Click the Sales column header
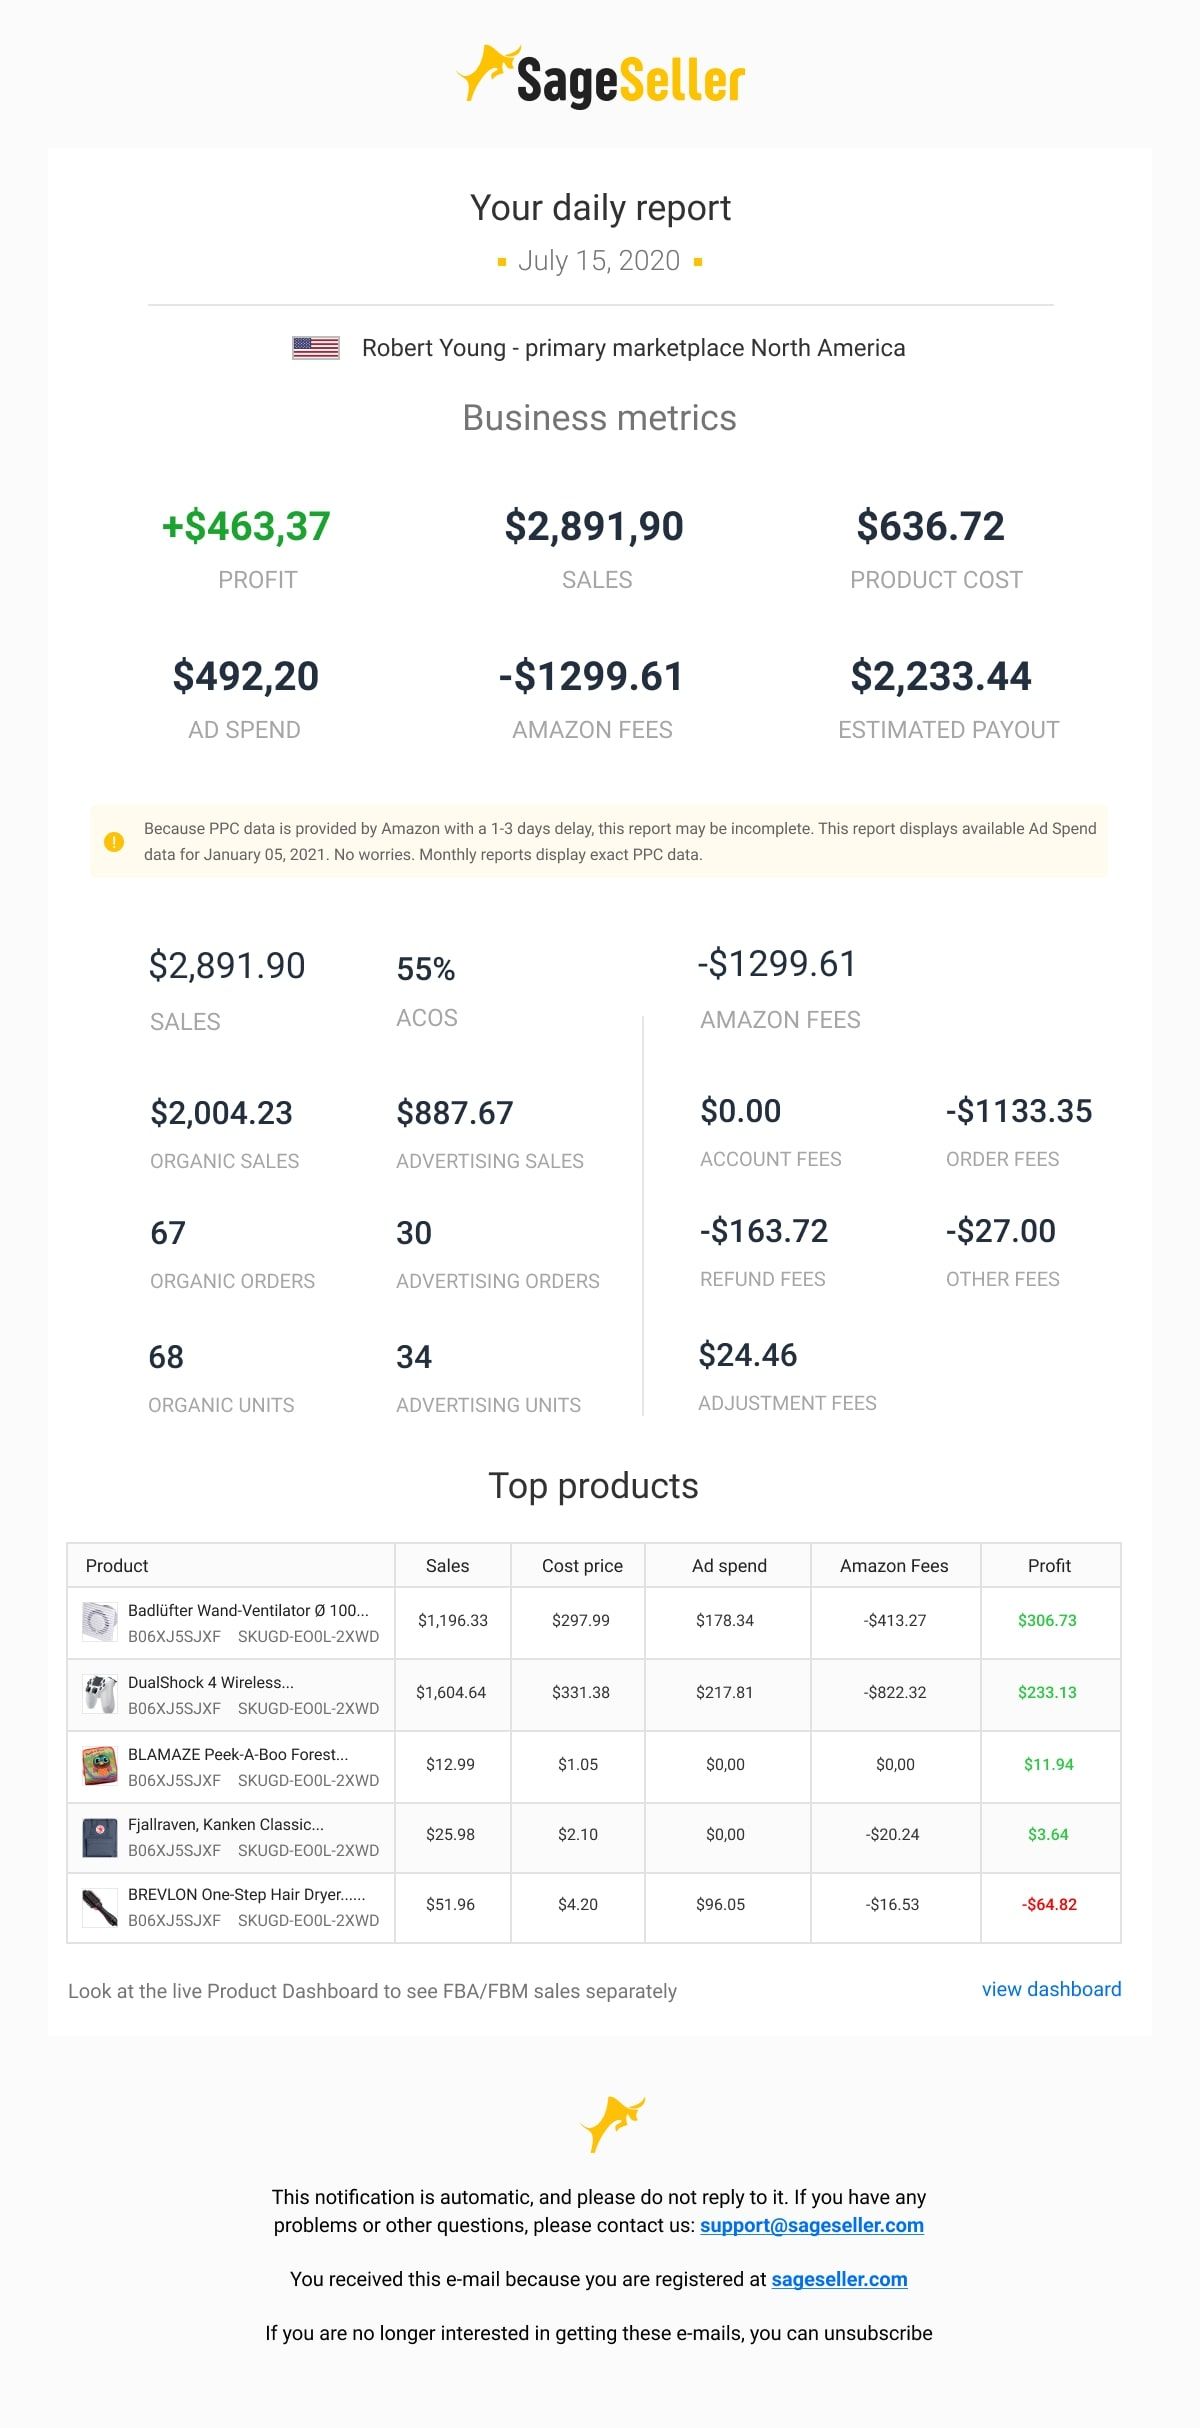This screenshot has width=1200, height=2428. click(x=447, y=1565)
